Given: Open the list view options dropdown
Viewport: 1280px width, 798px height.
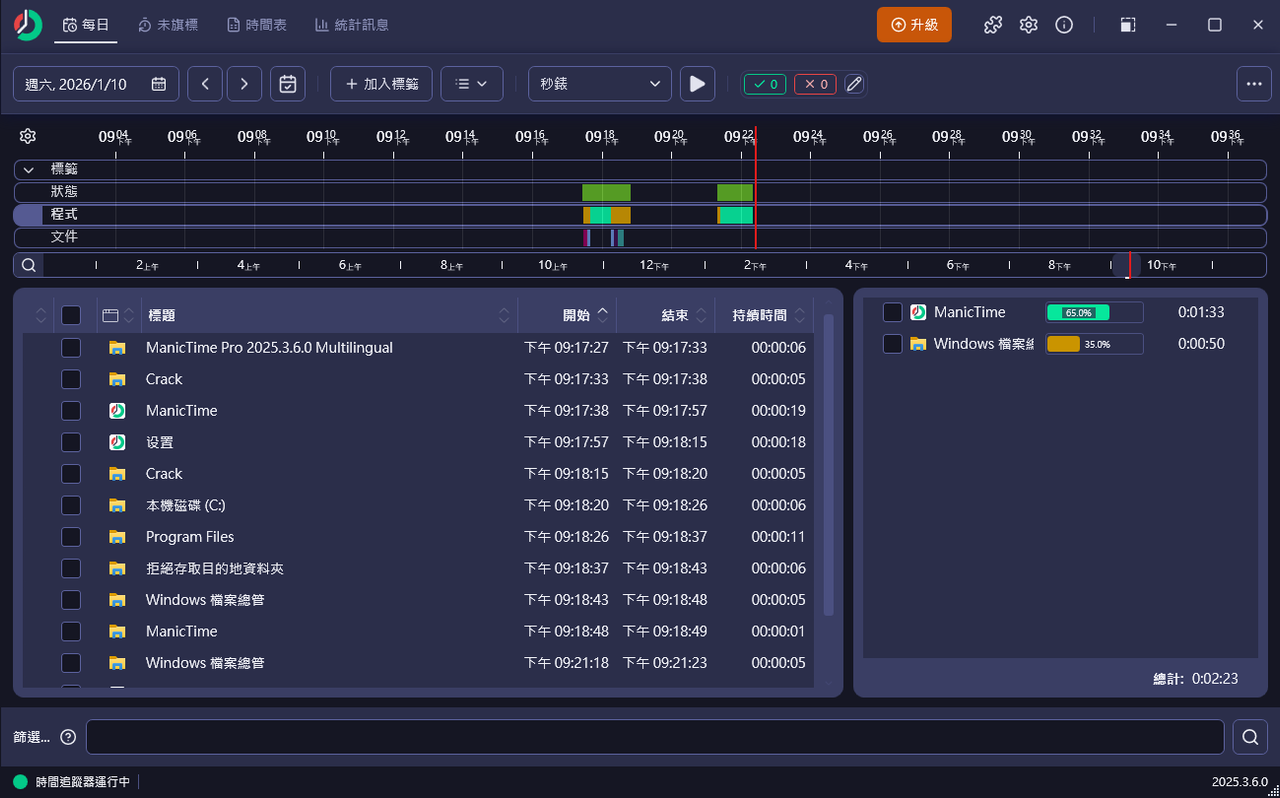Looking at the screenshot, I should coord(472,84).
